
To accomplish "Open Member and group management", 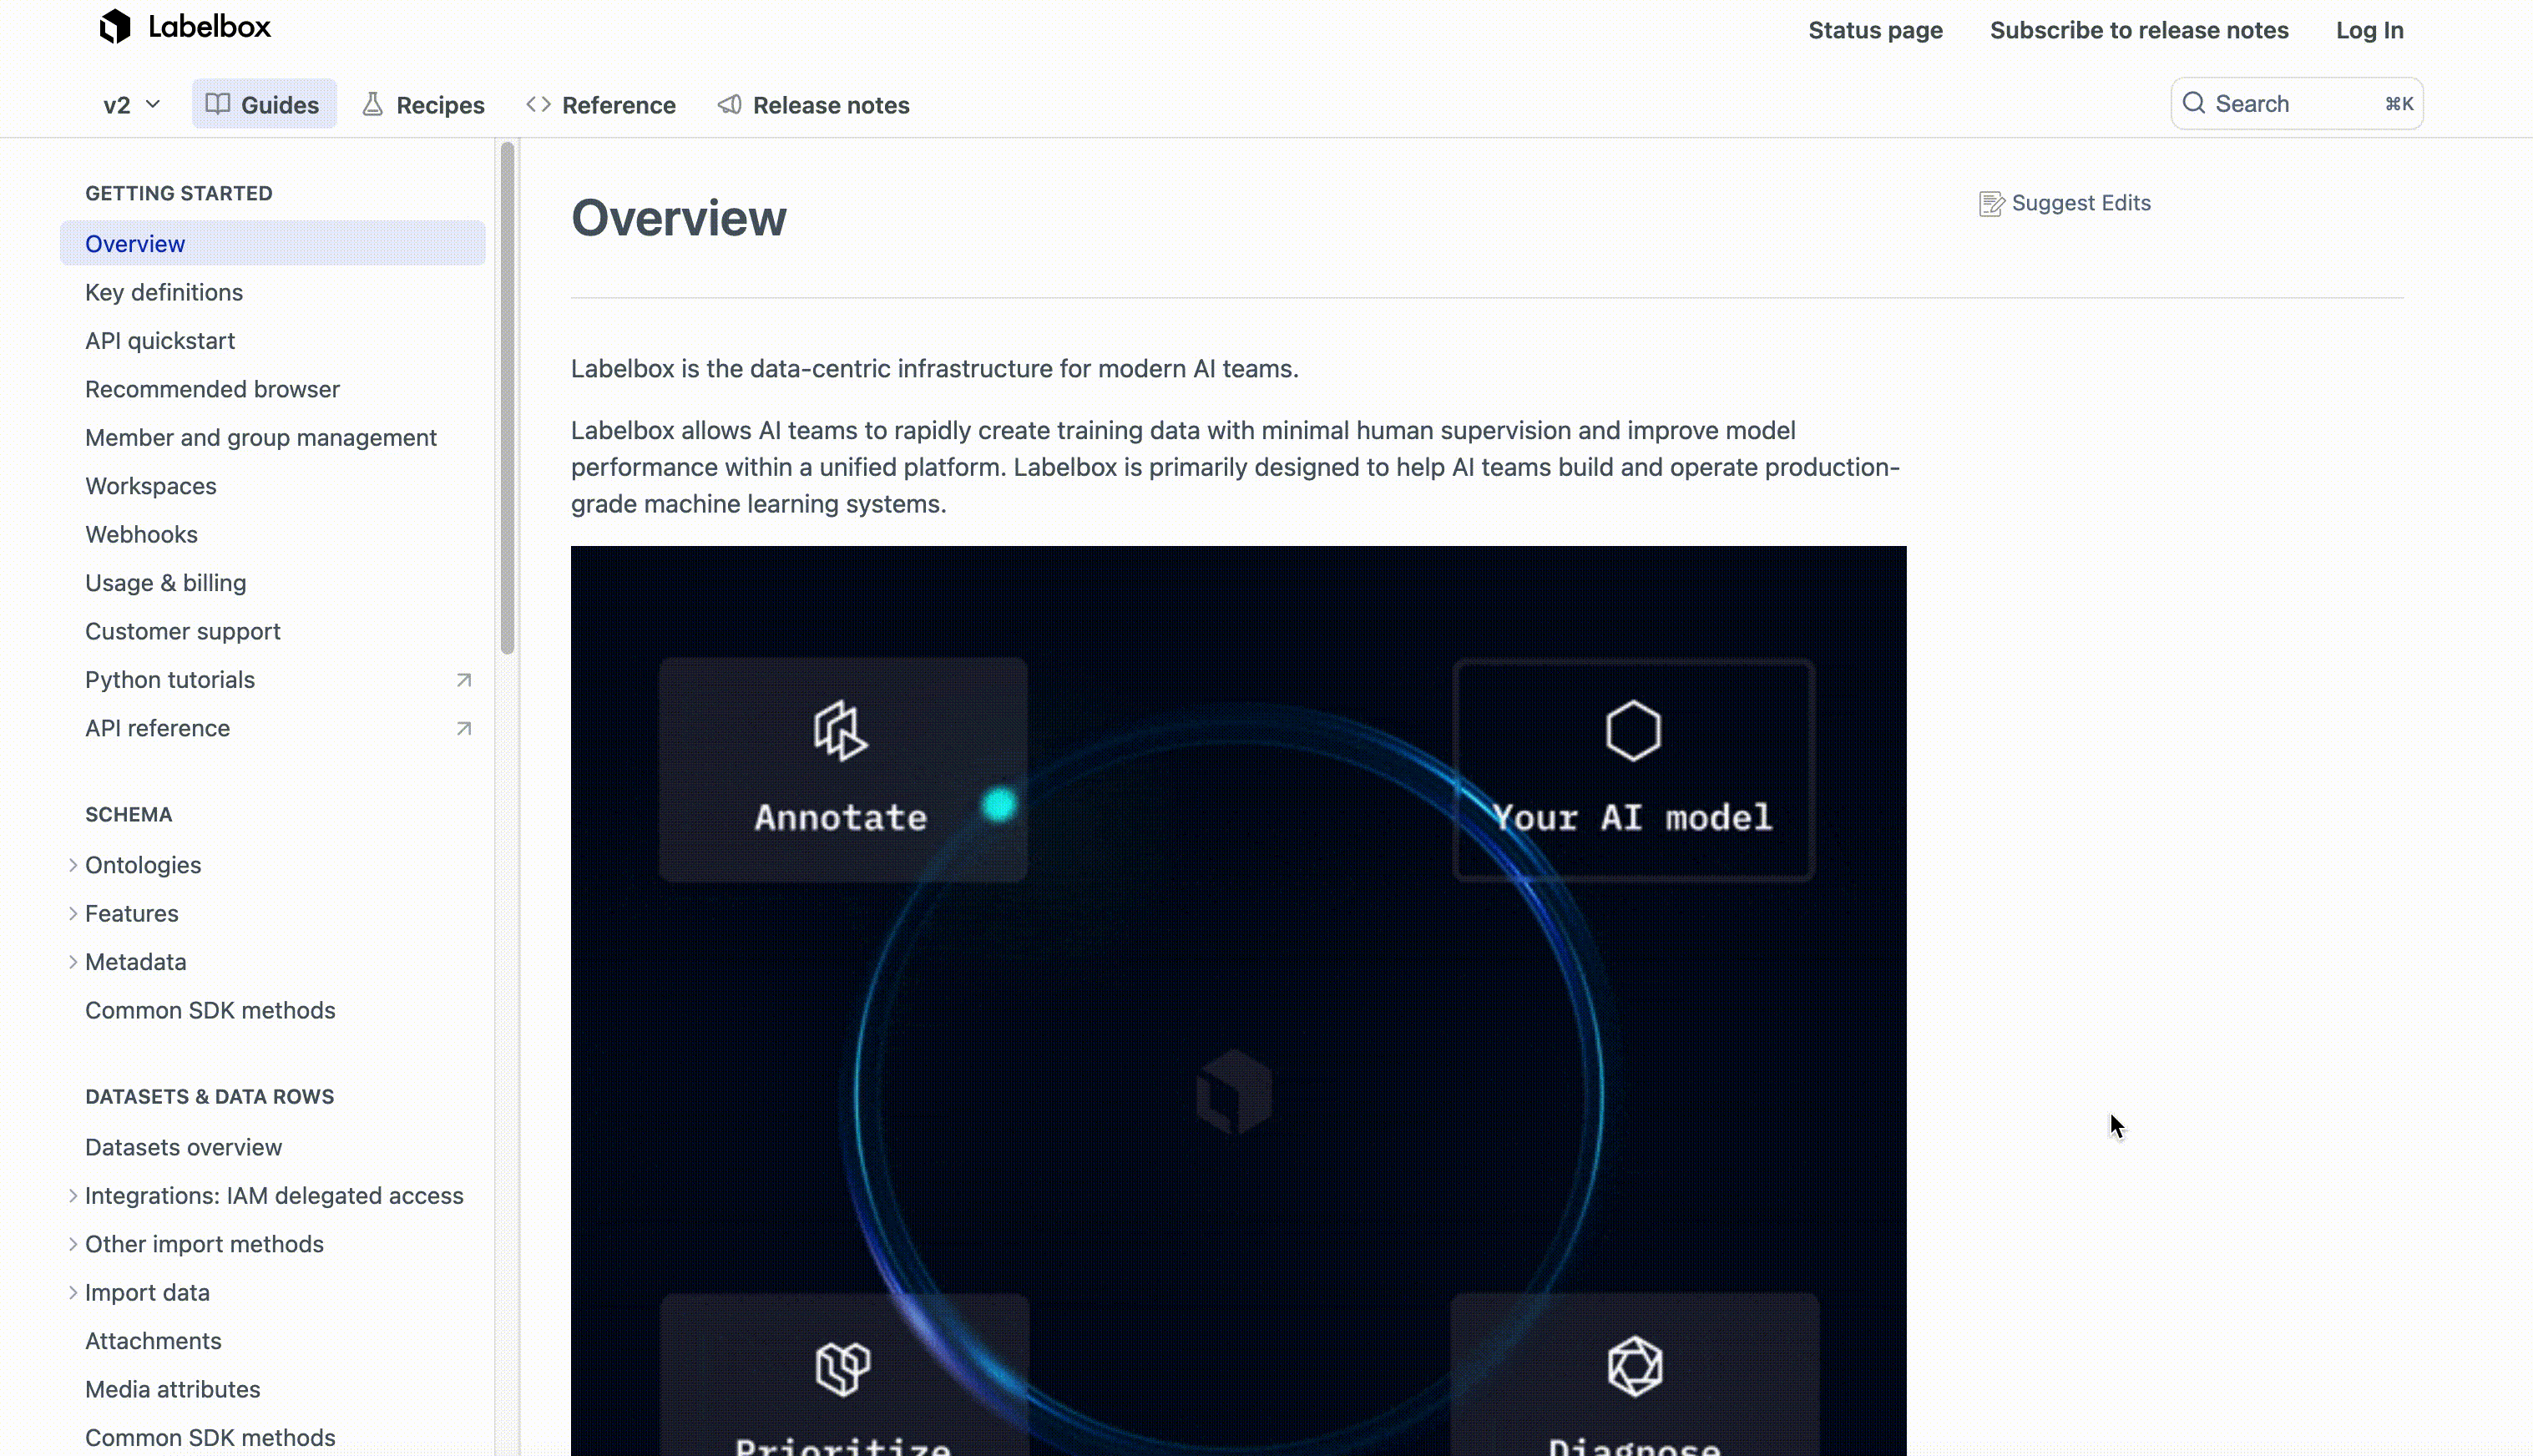I will click(261, 437).
